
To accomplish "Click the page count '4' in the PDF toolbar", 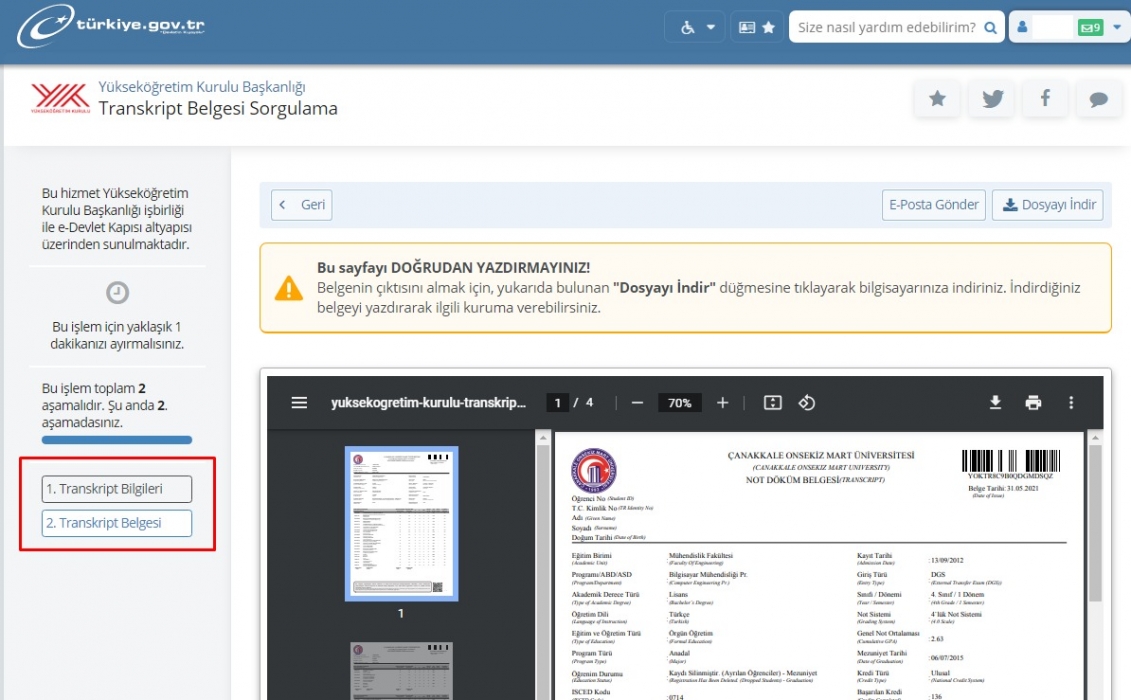I will point(589,403).
